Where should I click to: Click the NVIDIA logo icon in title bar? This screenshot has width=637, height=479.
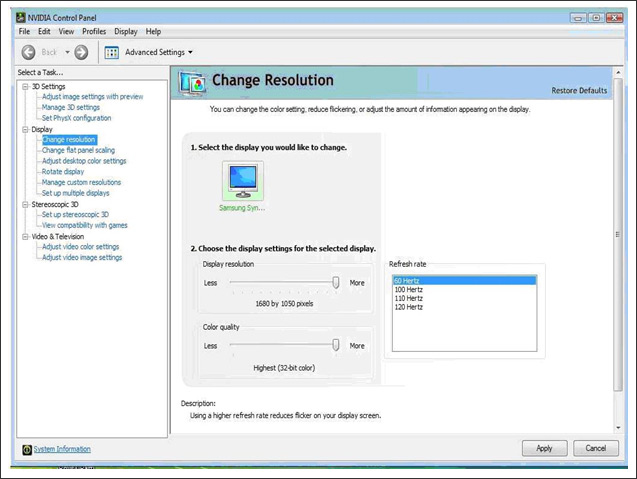[x=10, y=17]
